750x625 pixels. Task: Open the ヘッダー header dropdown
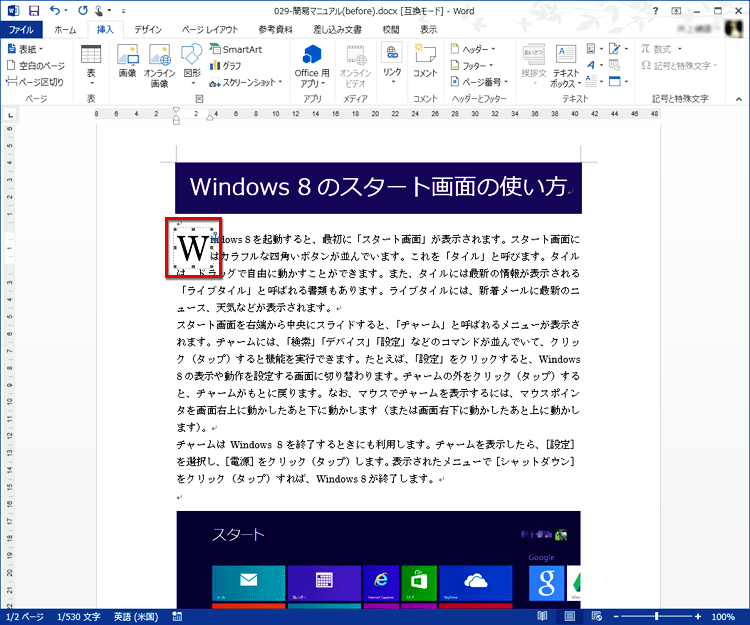pos(473,49)
